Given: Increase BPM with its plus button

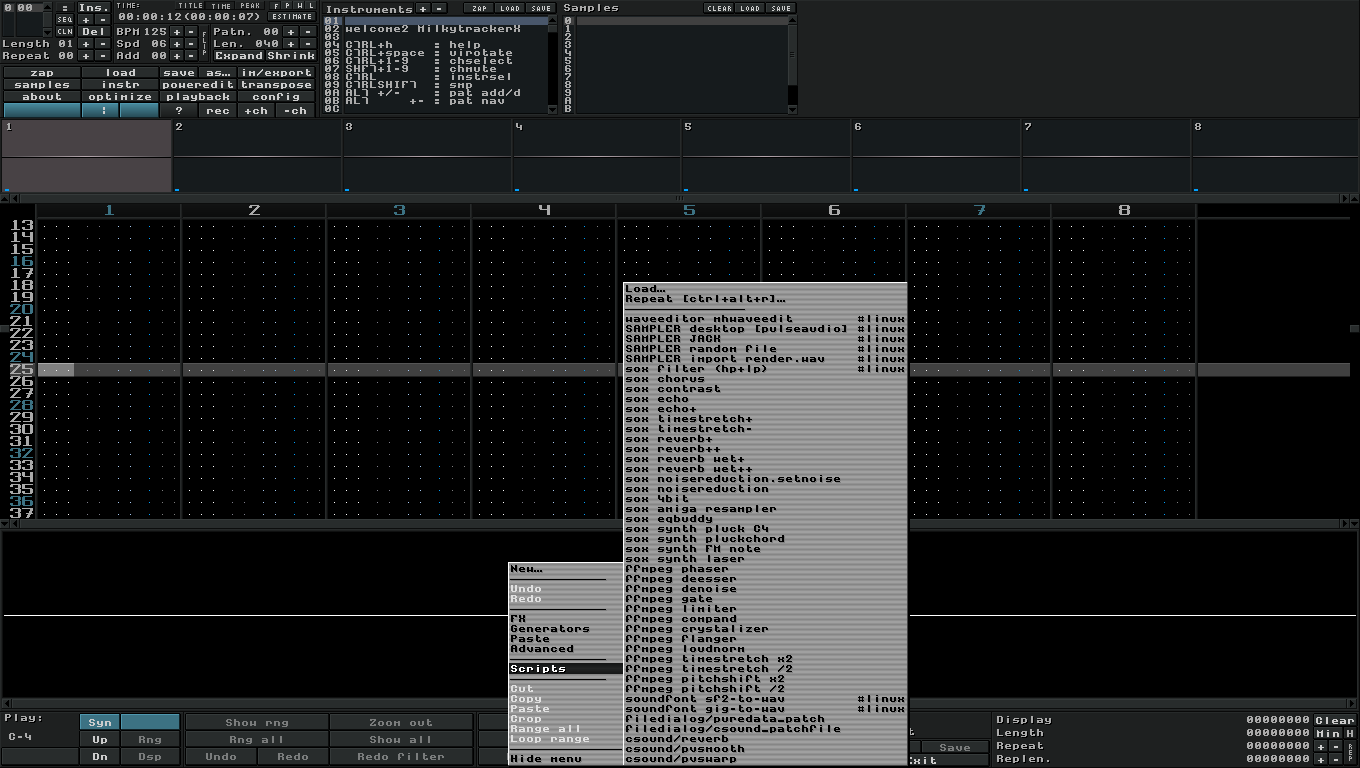Looking at the screenshot, I should 176,32.
